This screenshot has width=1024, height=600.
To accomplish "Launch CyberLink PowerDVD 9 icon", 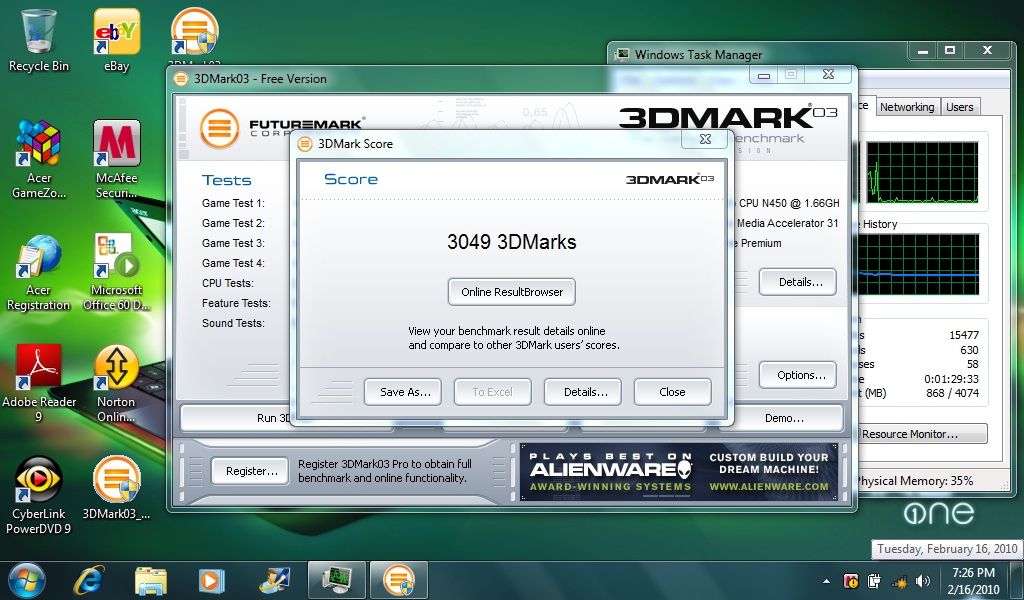I will 39,496.
